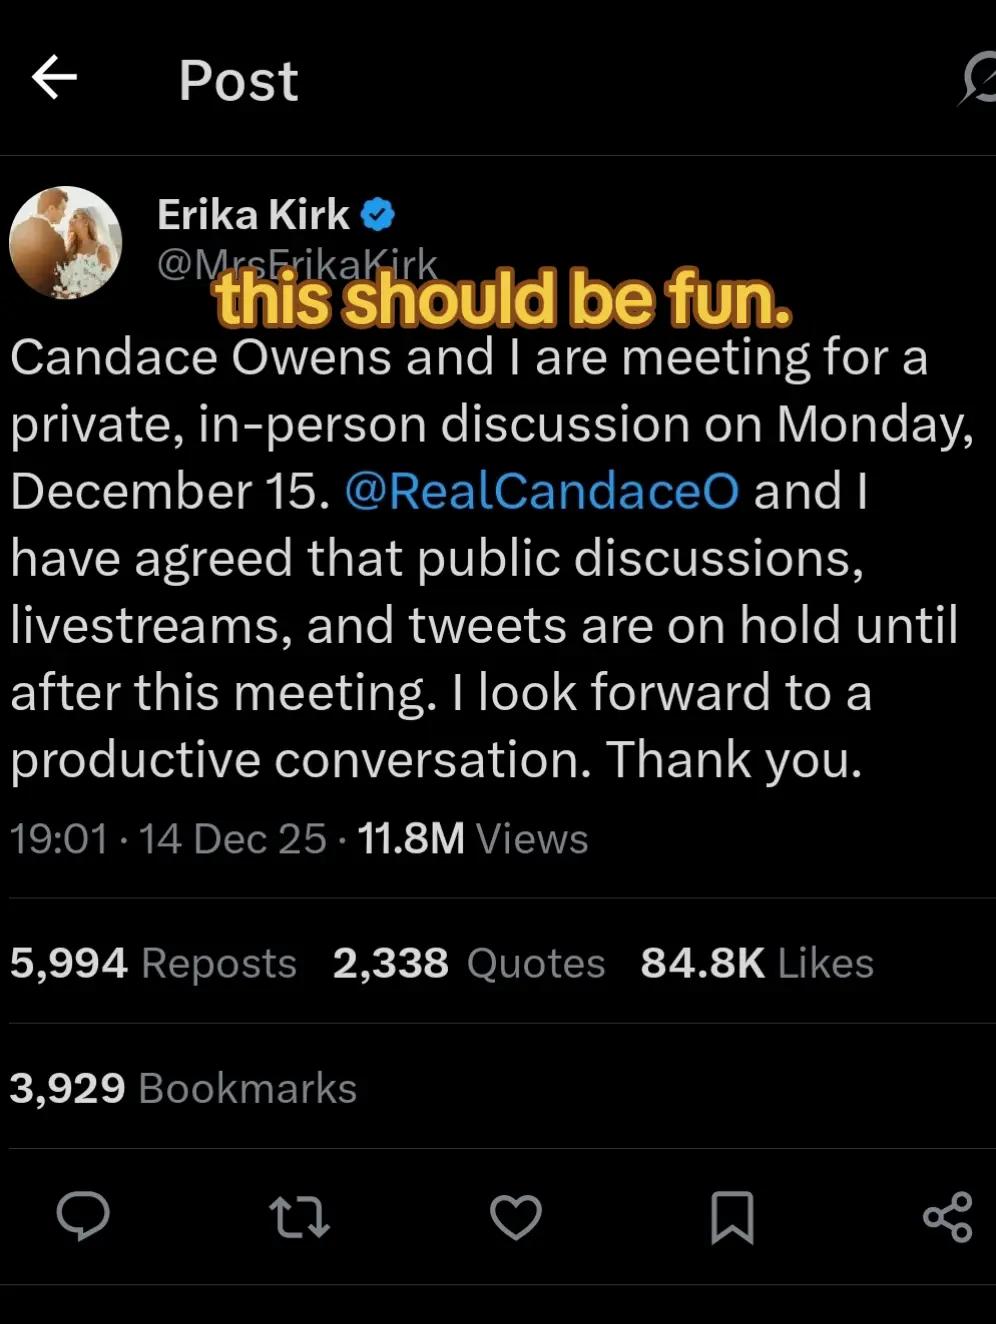Image resolution: width=996 pixels, height=1324 pixels.
Task: Show the 84.8K Likes list
Action: [x=757, y=963]
